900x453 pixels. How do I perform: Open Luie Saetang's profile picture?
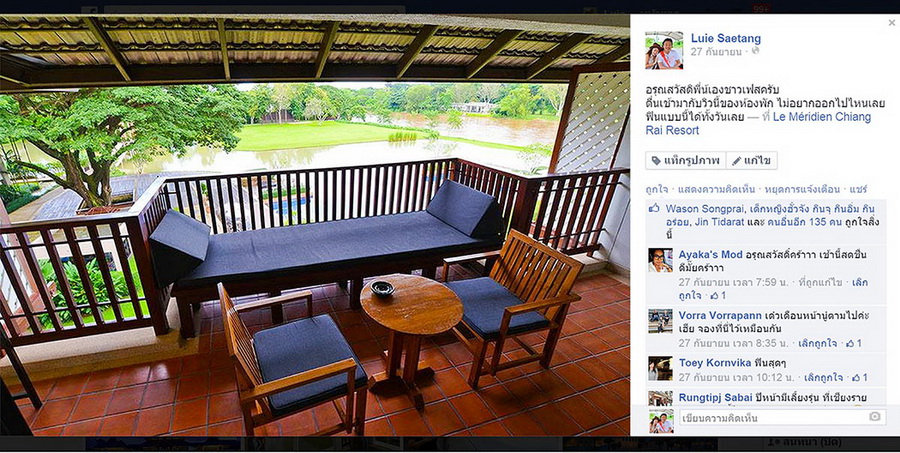664,51
